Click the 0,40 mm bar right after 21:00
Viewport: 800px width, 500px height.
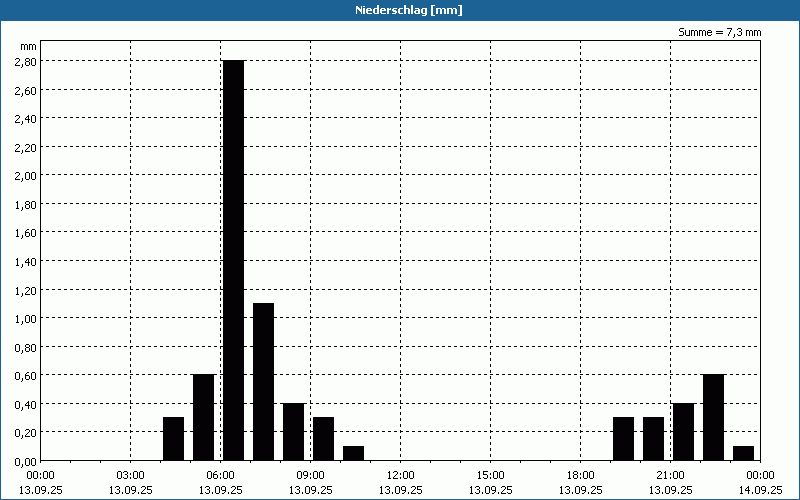683,431
